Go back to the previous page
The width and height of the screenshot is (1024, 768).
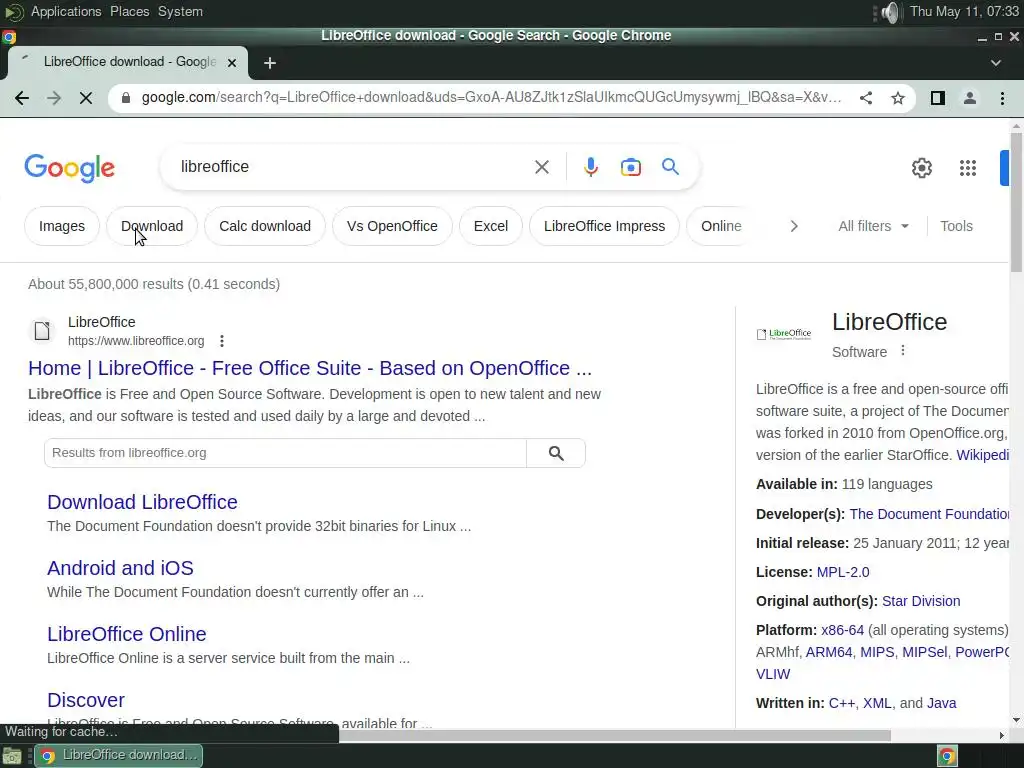[22, 98]
